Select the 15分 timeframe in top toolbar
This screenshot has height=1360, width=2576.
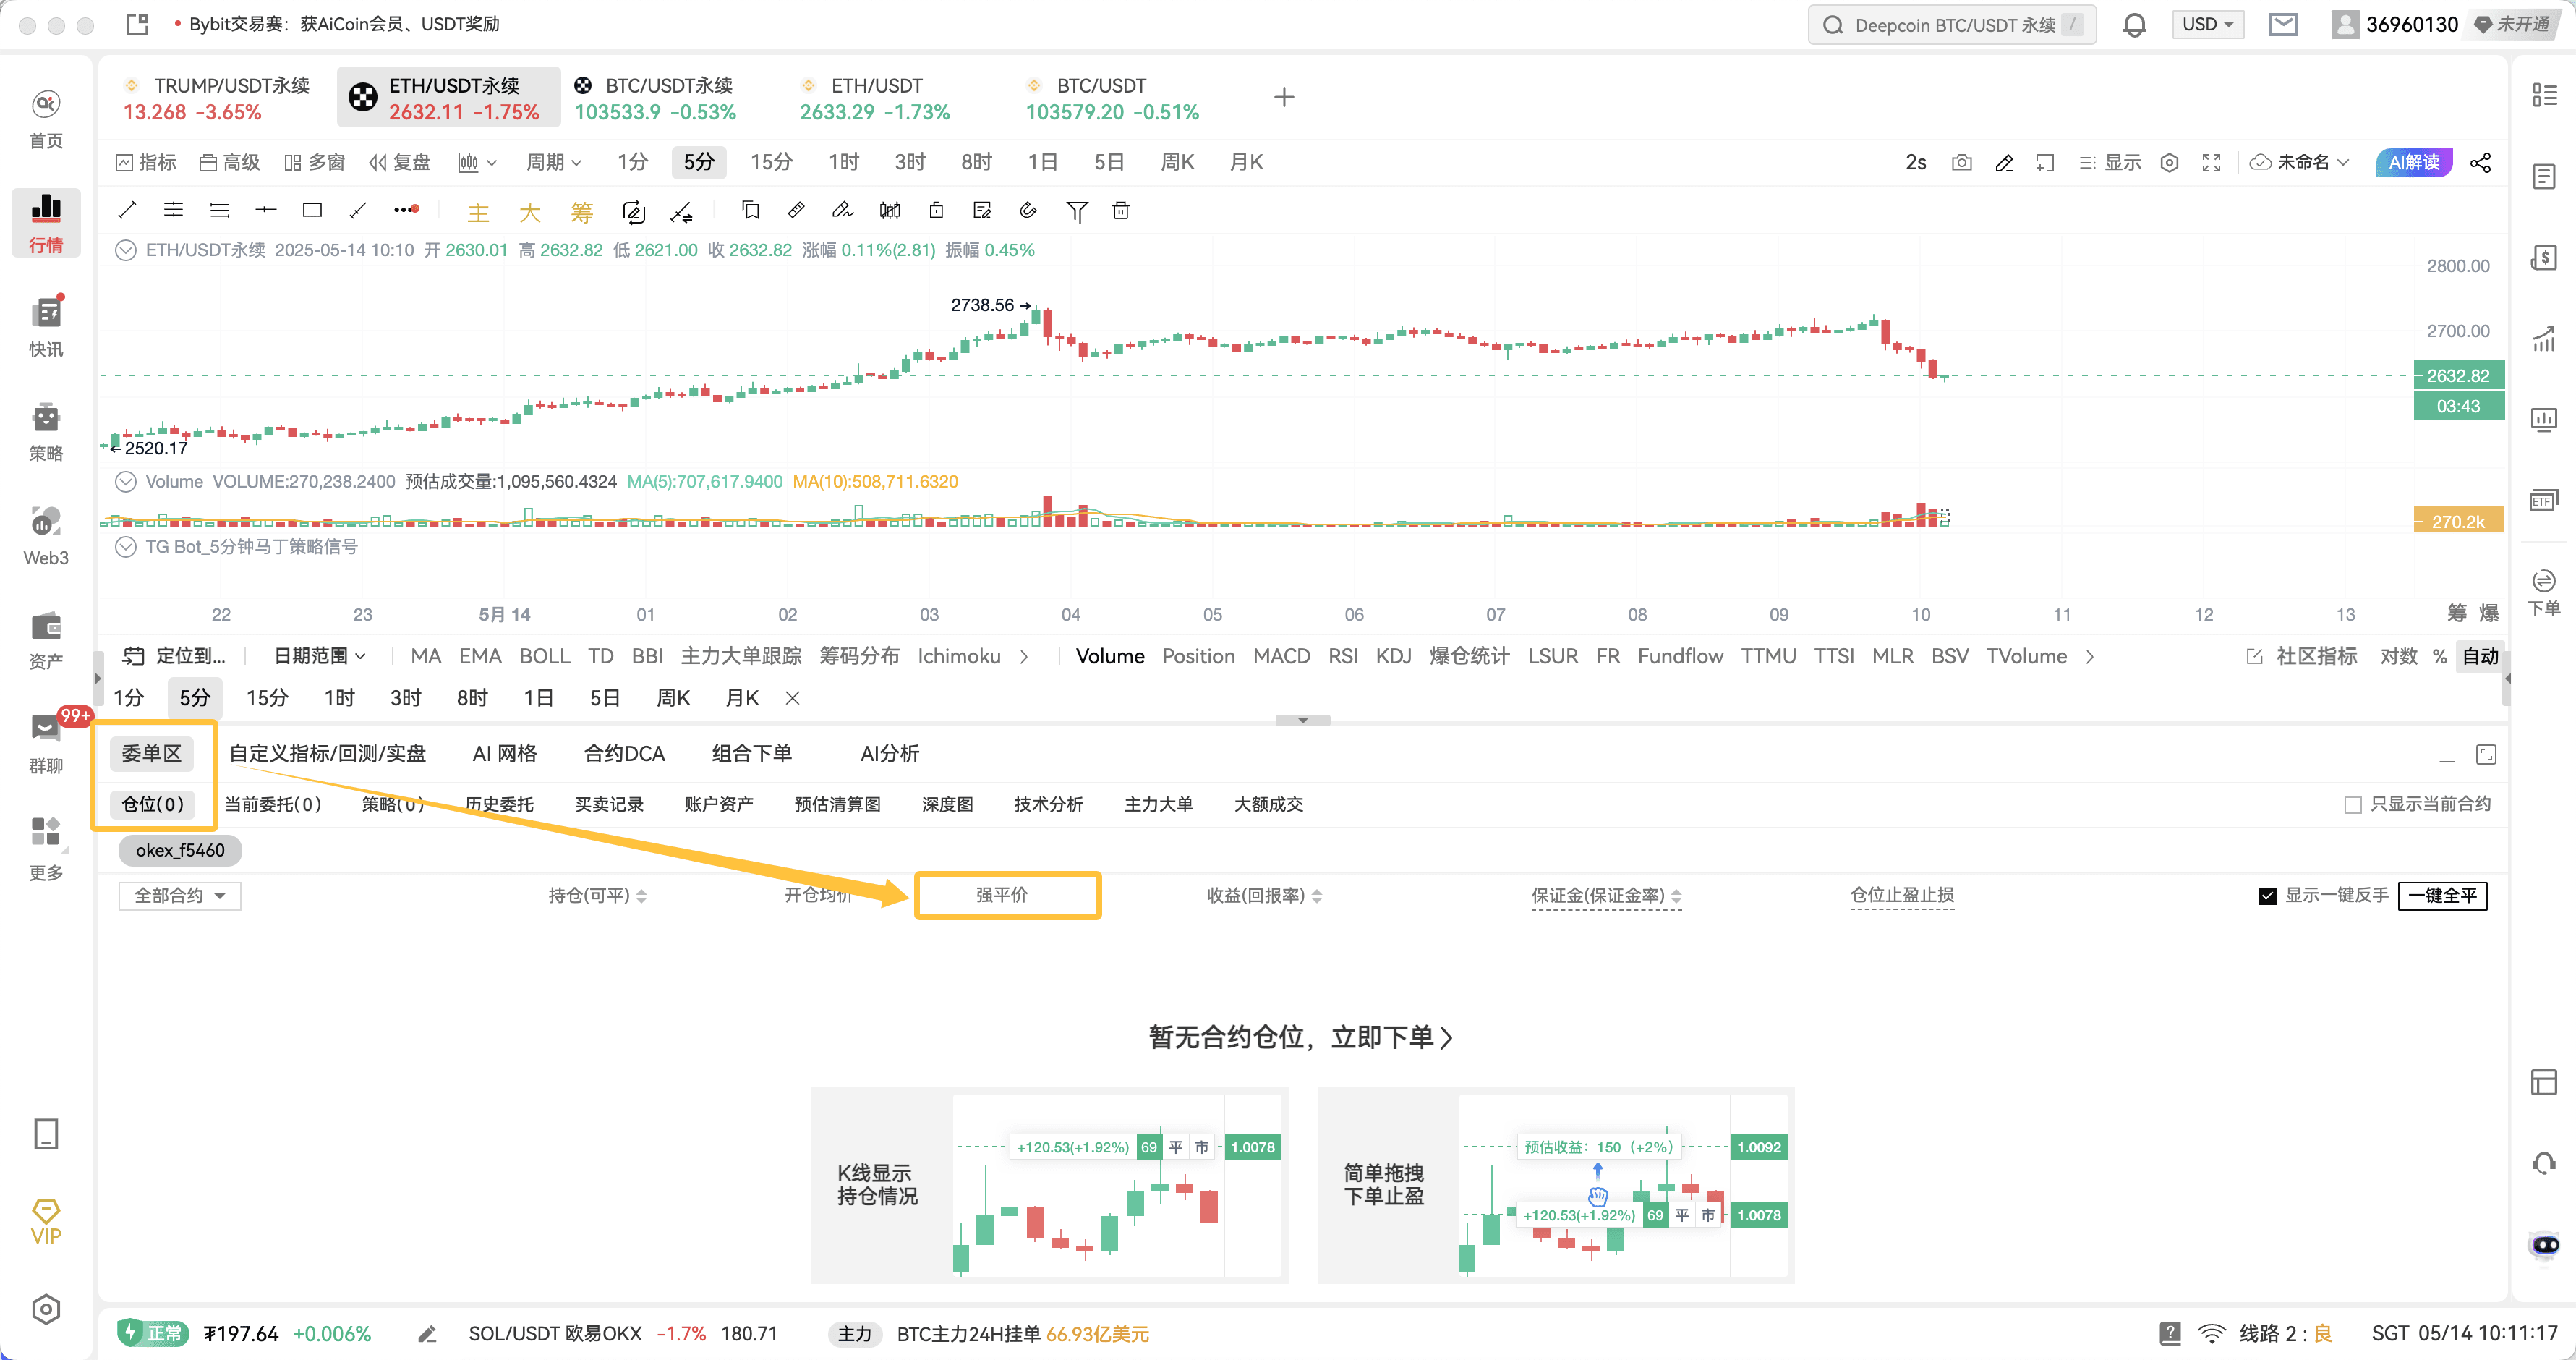click(x=771, y=162)
